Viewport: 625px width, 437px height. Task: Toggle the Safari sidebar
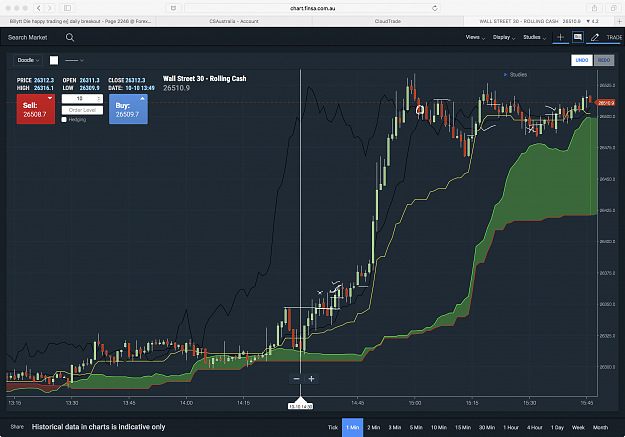(67, 8)
